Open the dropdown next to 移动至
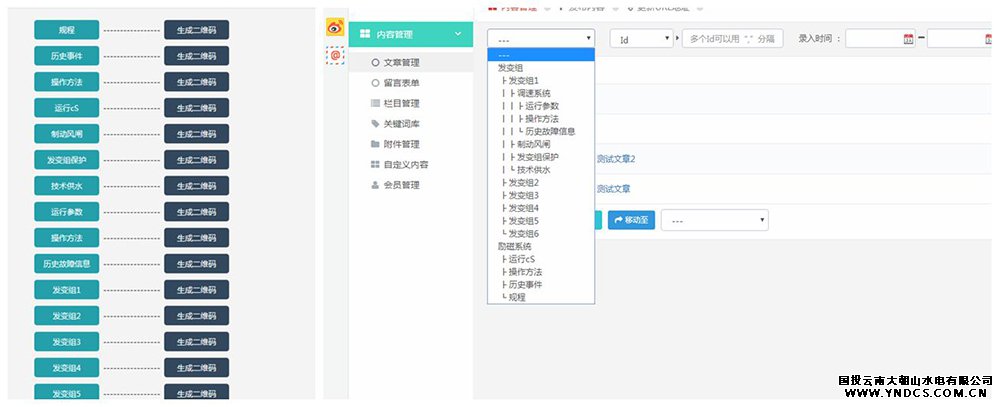 tap(714, 220)
